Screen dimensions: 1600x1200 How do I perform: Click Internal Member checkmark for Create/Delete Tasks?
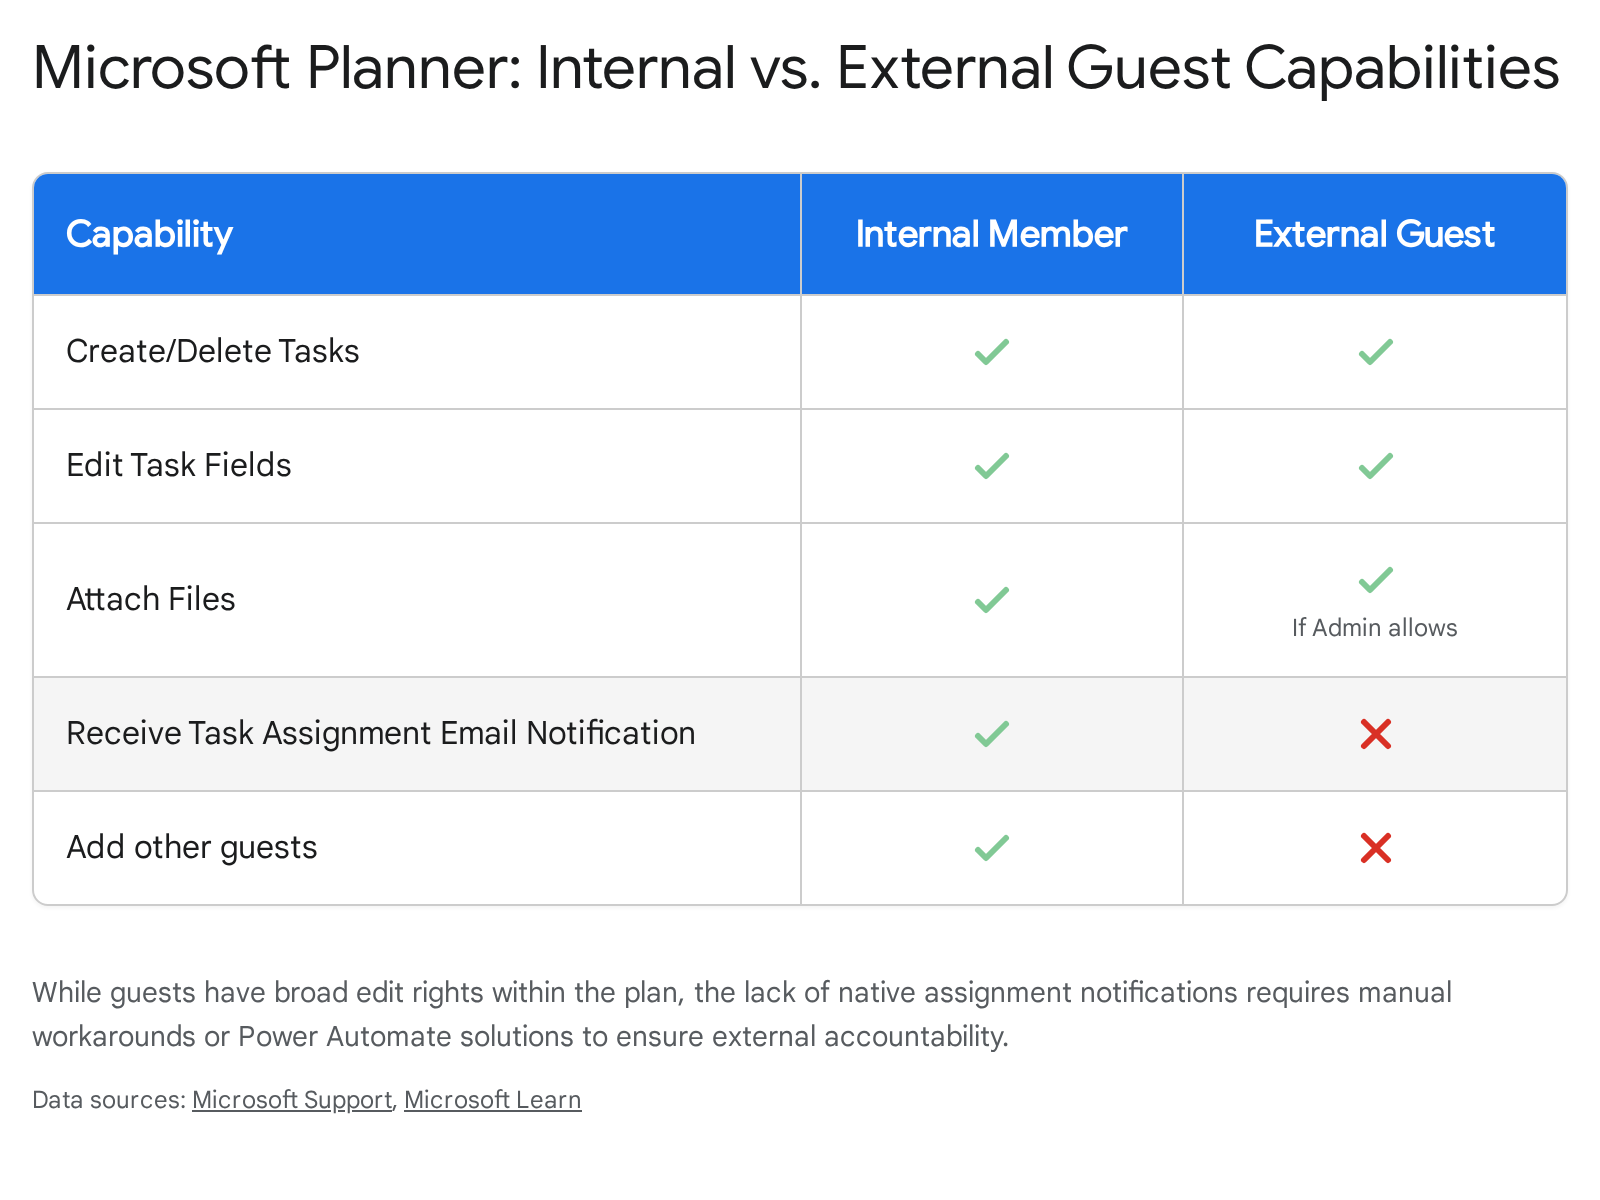click(x=991, y=352)
